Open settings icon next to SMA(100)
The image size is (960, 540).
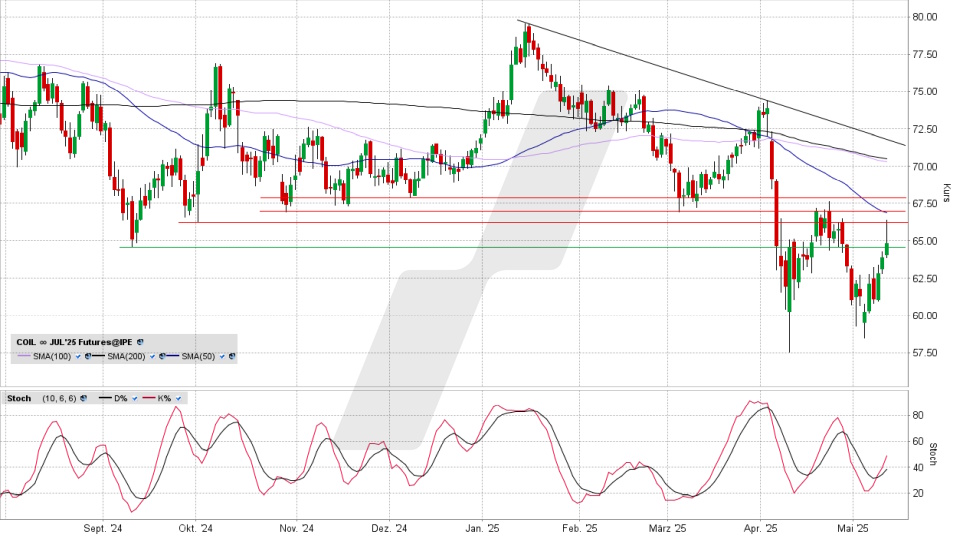tap(88, 356)
